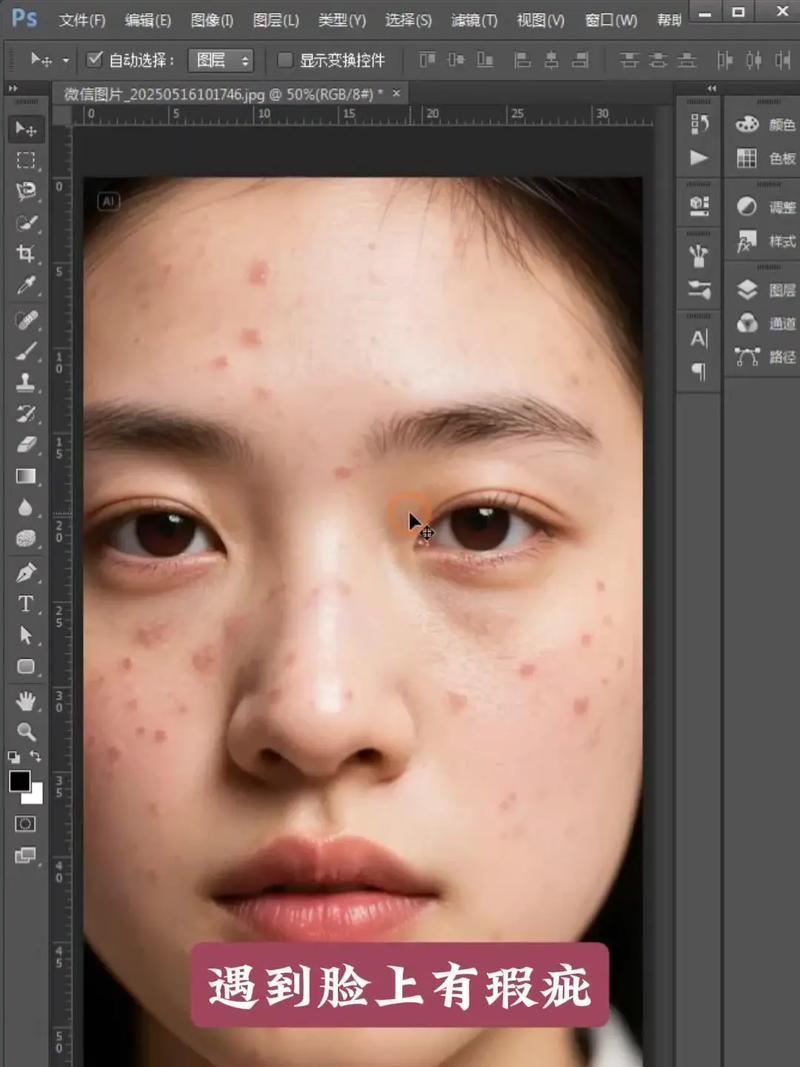Expand the collapsed panel dock arrows
Screen dimensions: 800x1067
[x=712, y=88]
